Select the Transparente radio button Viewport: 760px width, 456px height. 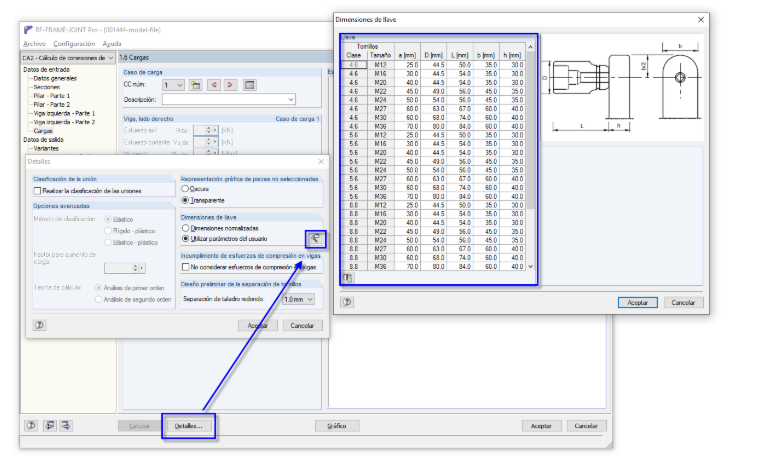click(x=185, y=200)
